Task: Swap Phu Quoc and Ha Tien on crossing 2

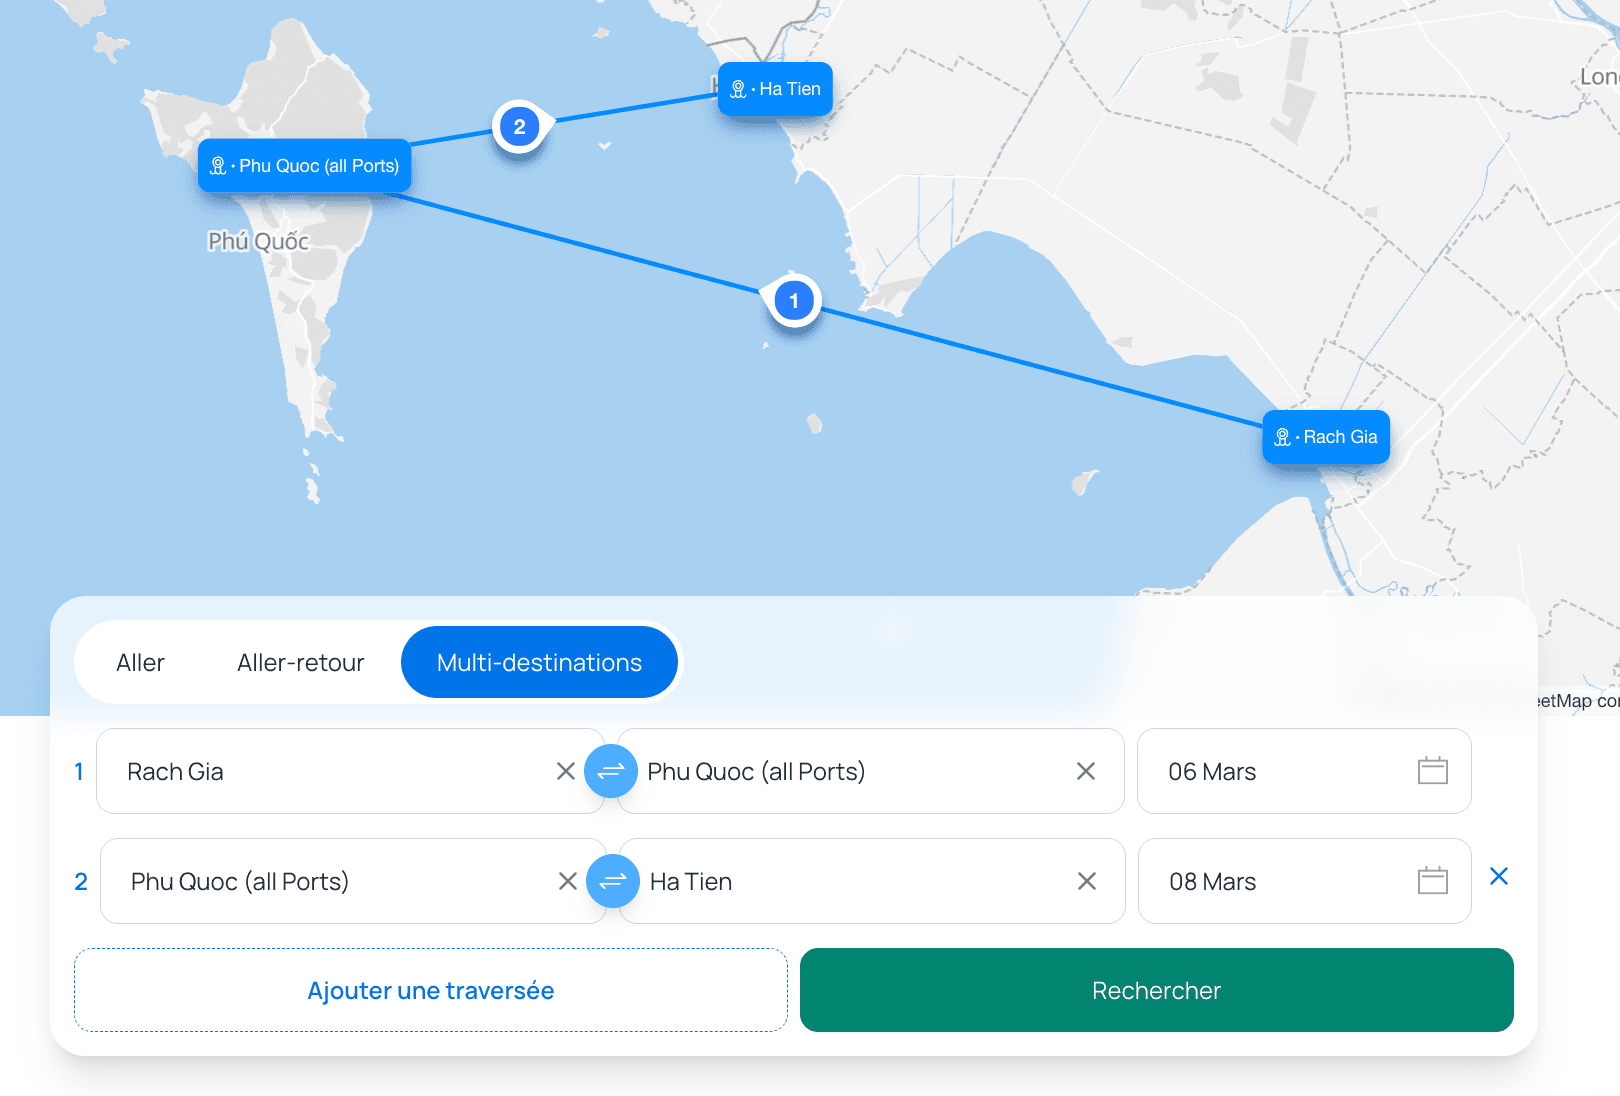Action: pos(613,881)
